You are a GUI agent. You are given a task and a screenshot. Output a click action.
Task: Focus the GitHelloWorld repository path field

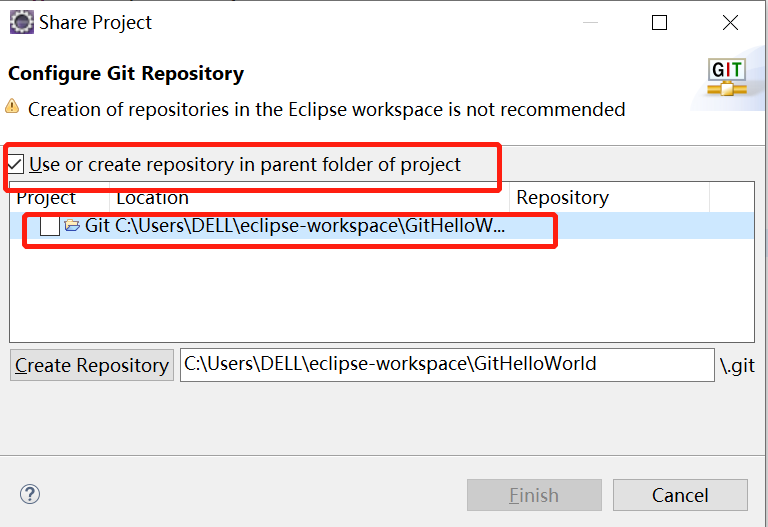click(x=447, y=365)
